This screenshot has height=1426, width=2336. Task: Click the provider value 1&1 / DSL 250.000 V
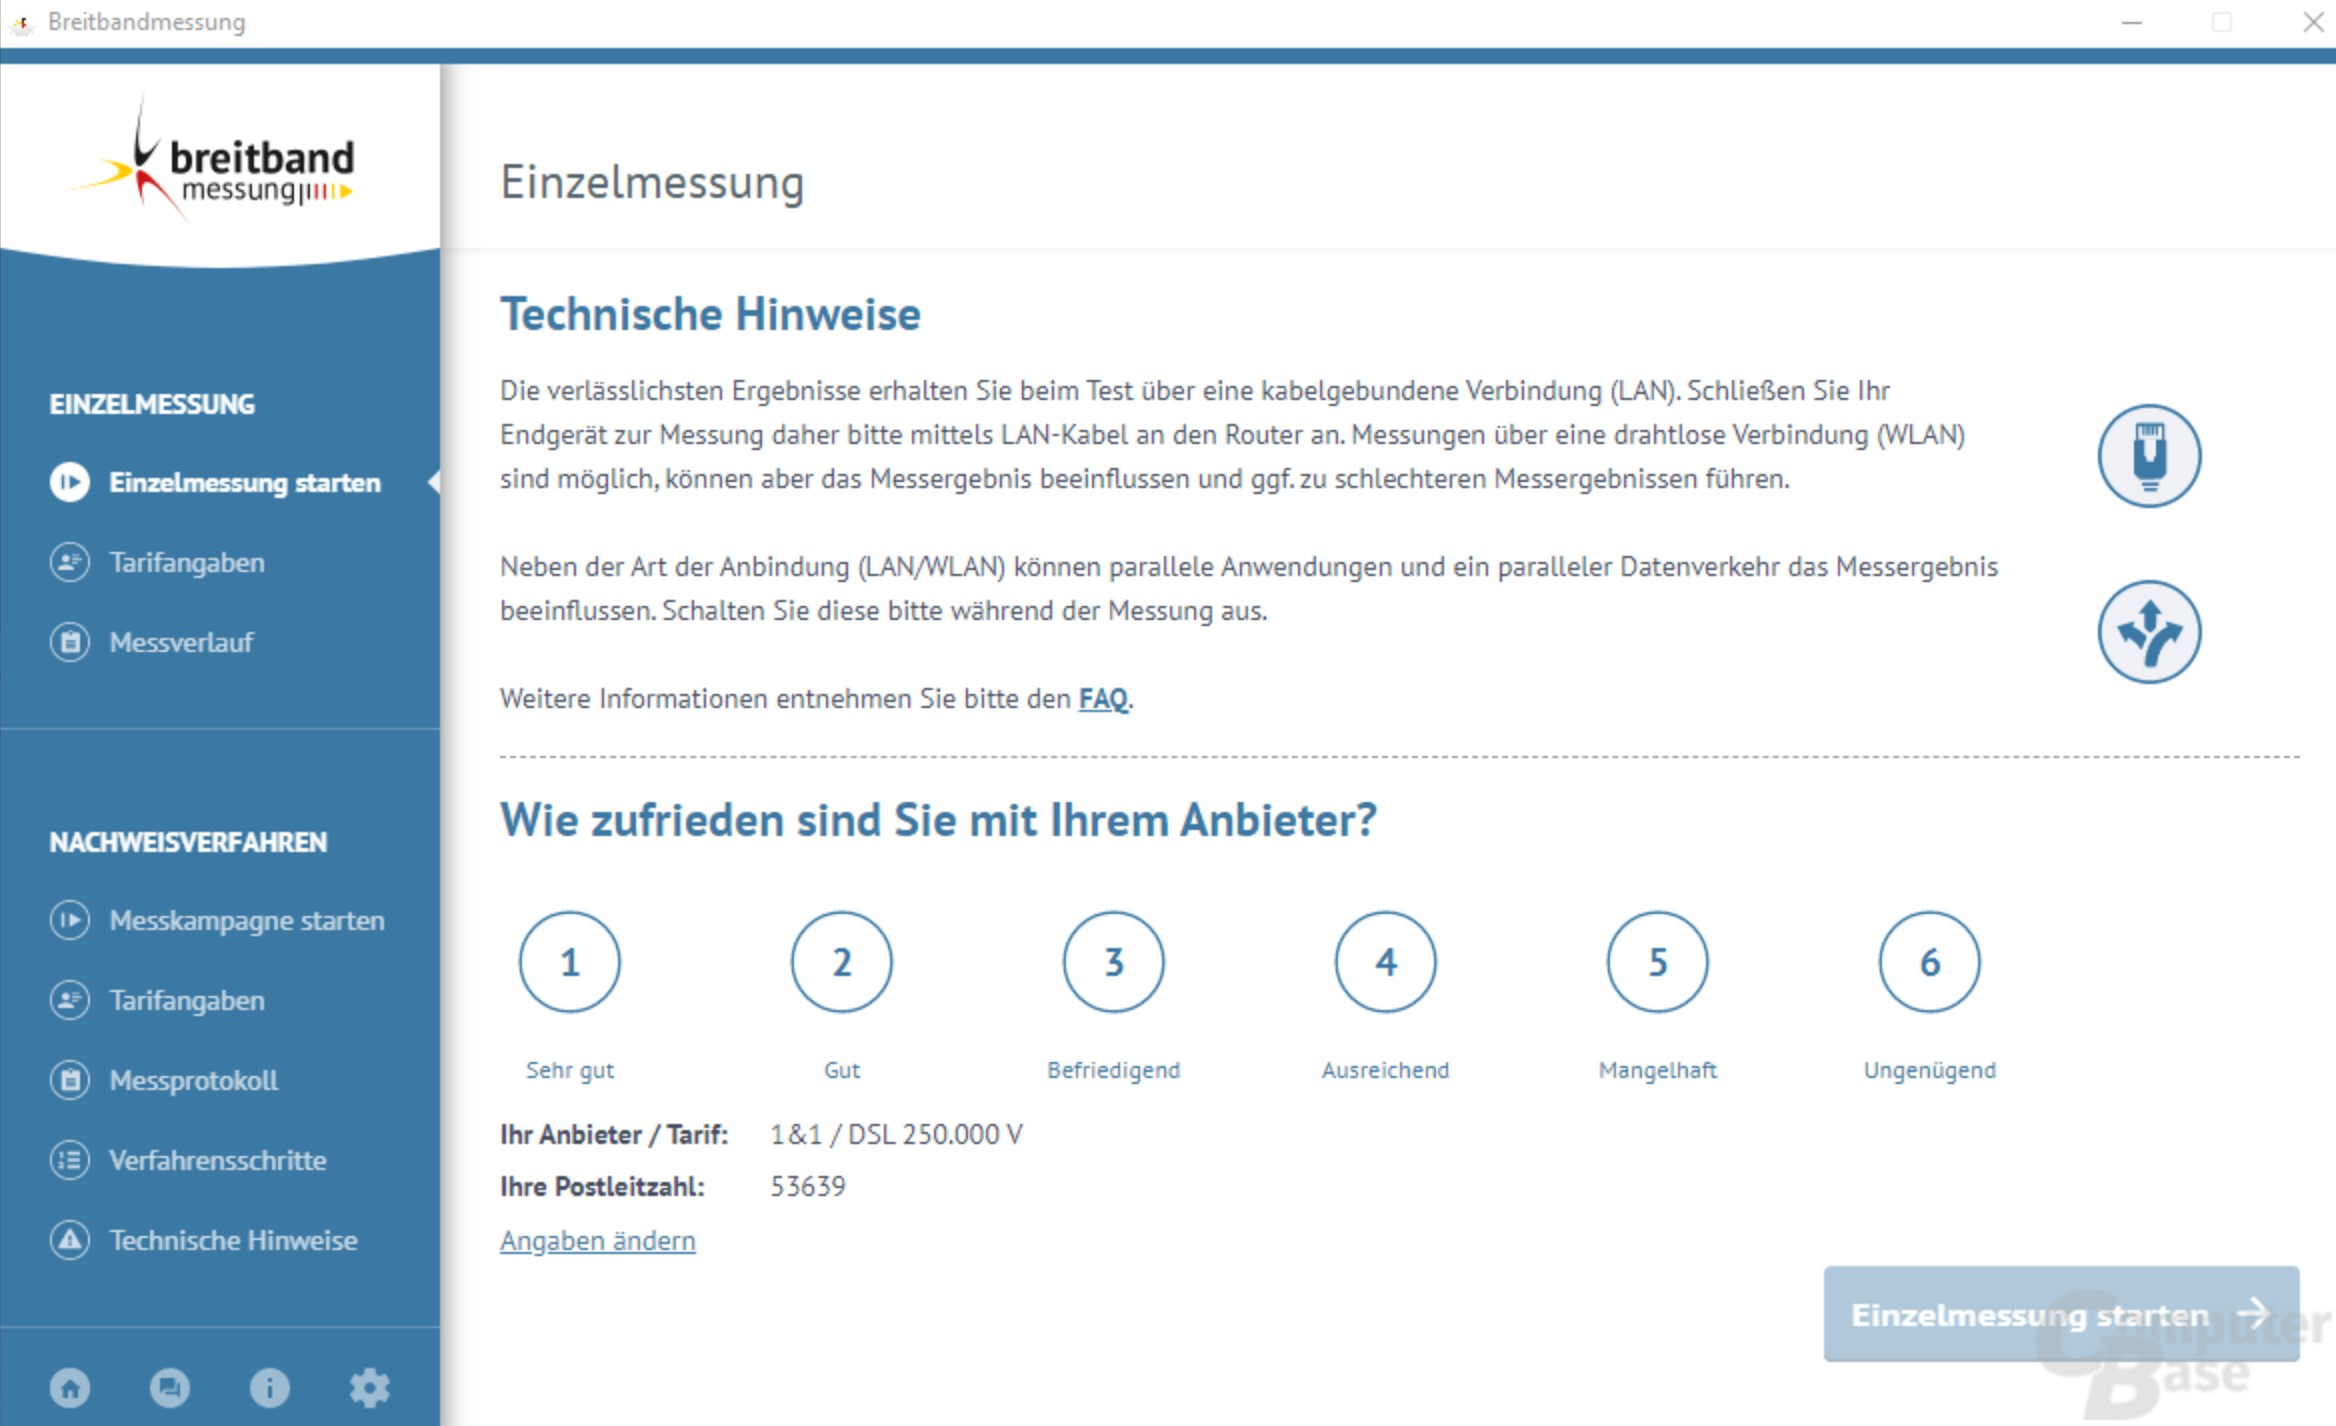[x=896, y=1134]
